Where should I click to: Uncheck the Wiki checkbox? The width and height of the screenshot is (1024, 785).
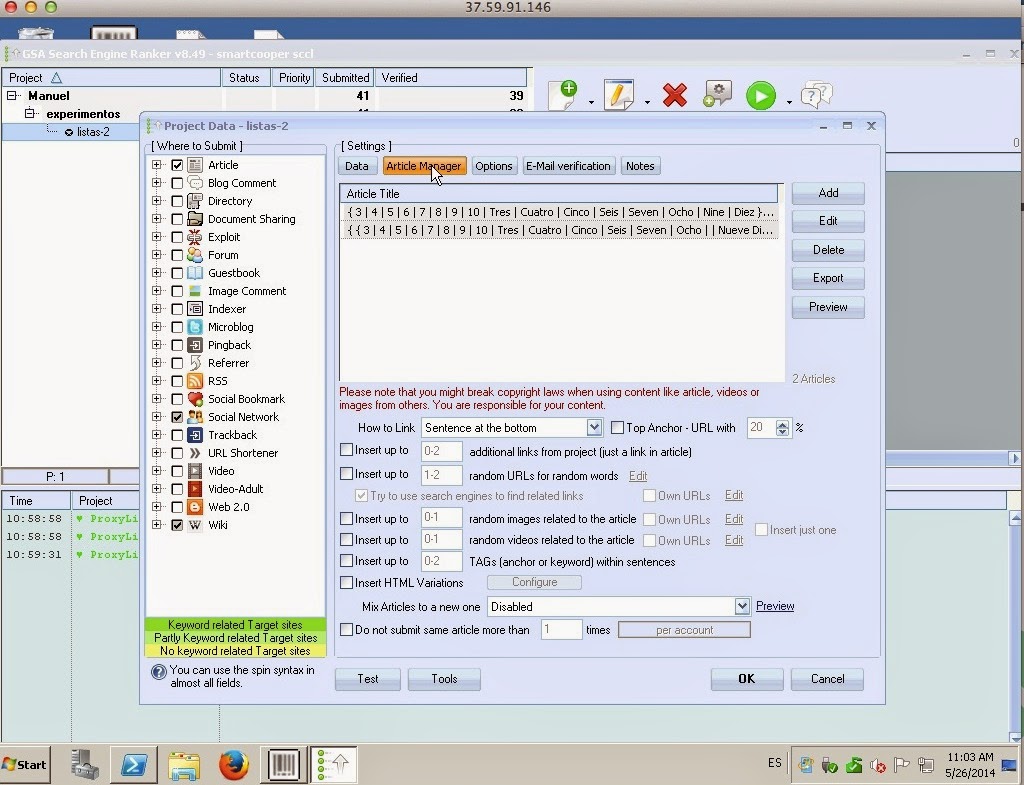pos(177,524)
